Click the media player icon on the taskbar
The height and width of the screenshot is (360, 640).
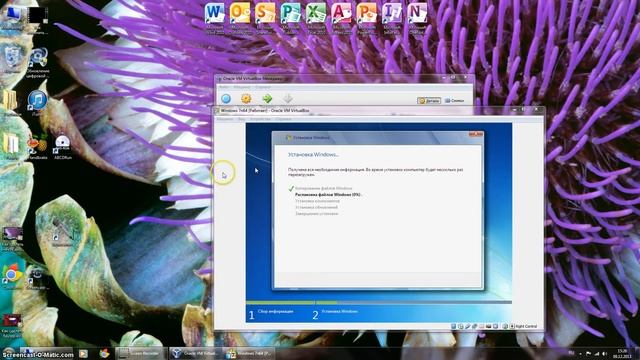(x=83, y=353)
